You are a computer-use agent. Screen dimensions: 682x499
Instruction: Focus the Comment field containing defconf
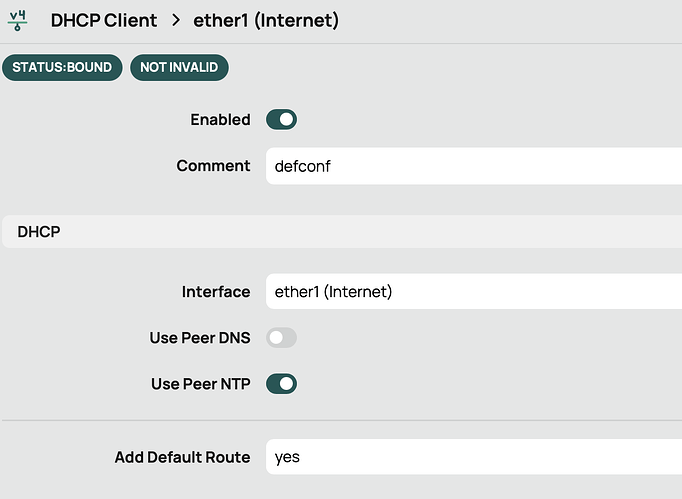[x=472, y=166]
